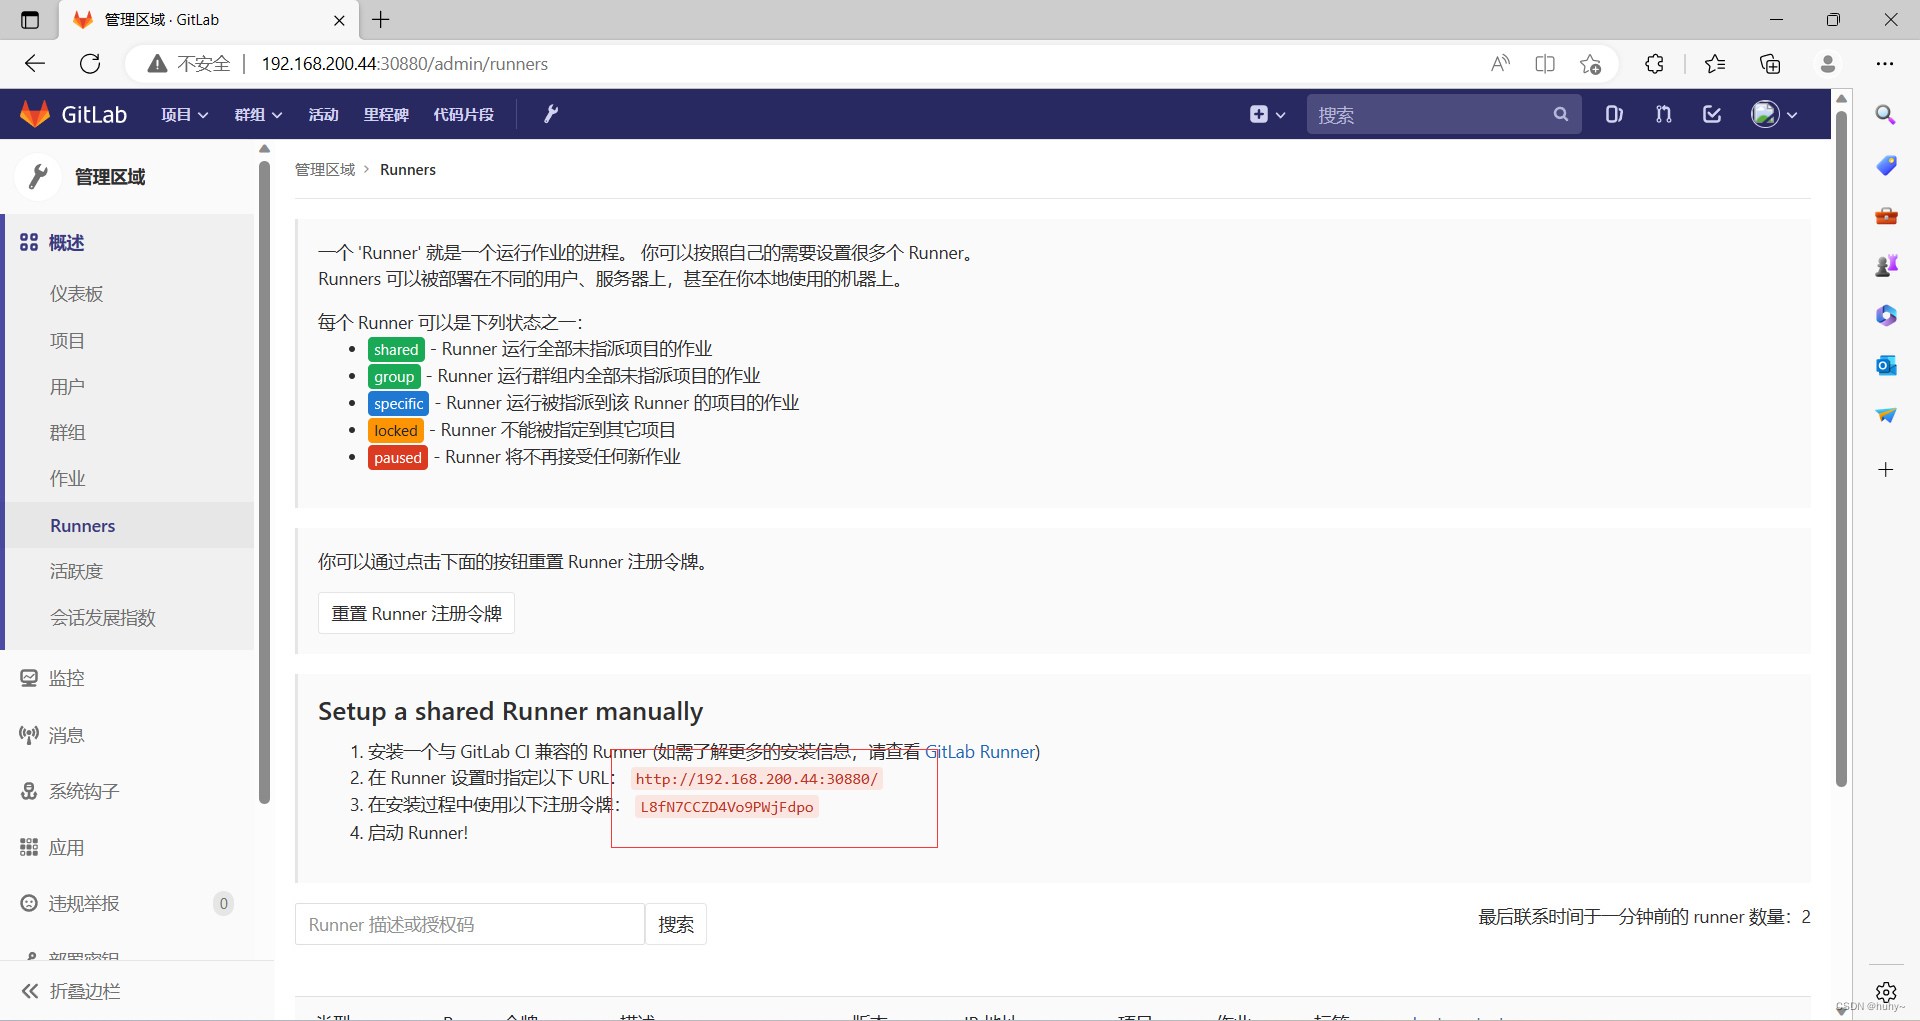Click the Runner URL code text

(x=756, y=779)
